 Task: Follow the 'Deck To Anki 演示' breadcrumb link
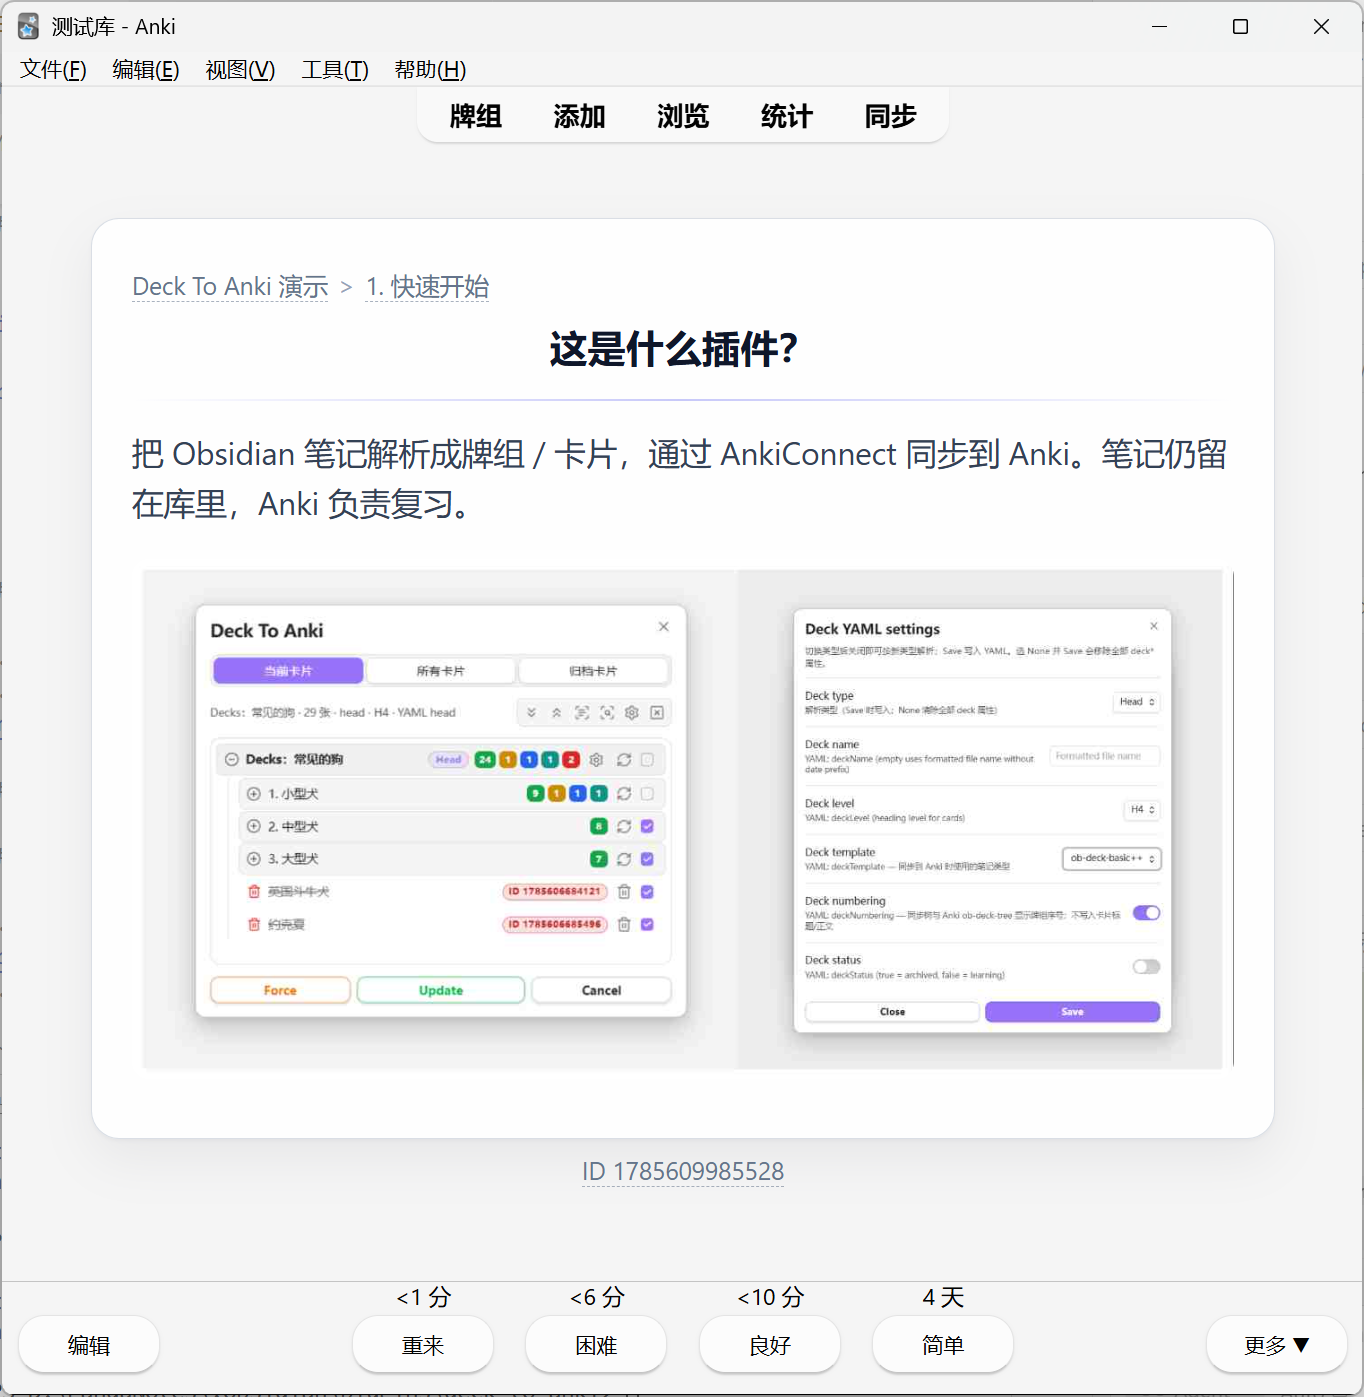pyautogui.click(x=230, y=287)
